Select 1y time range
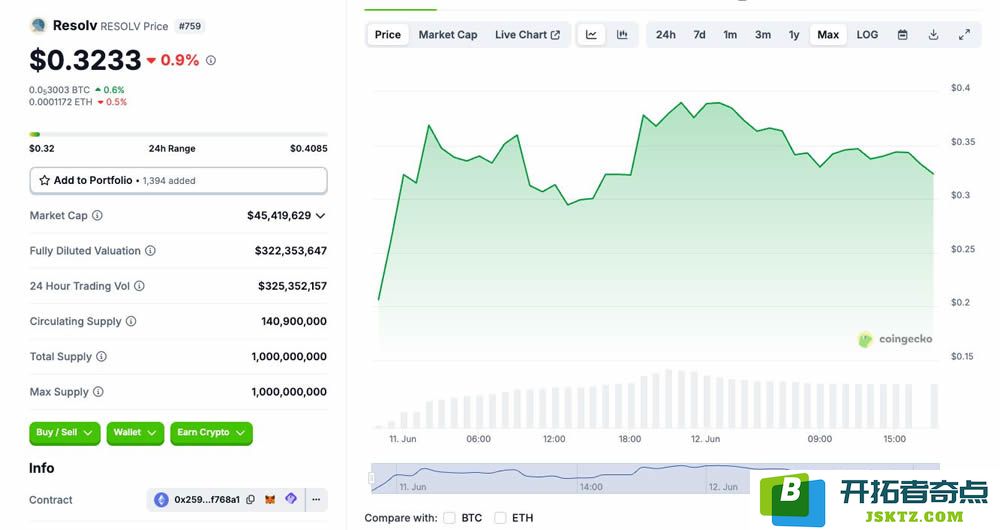The image size is (1000, 530). 794,34
